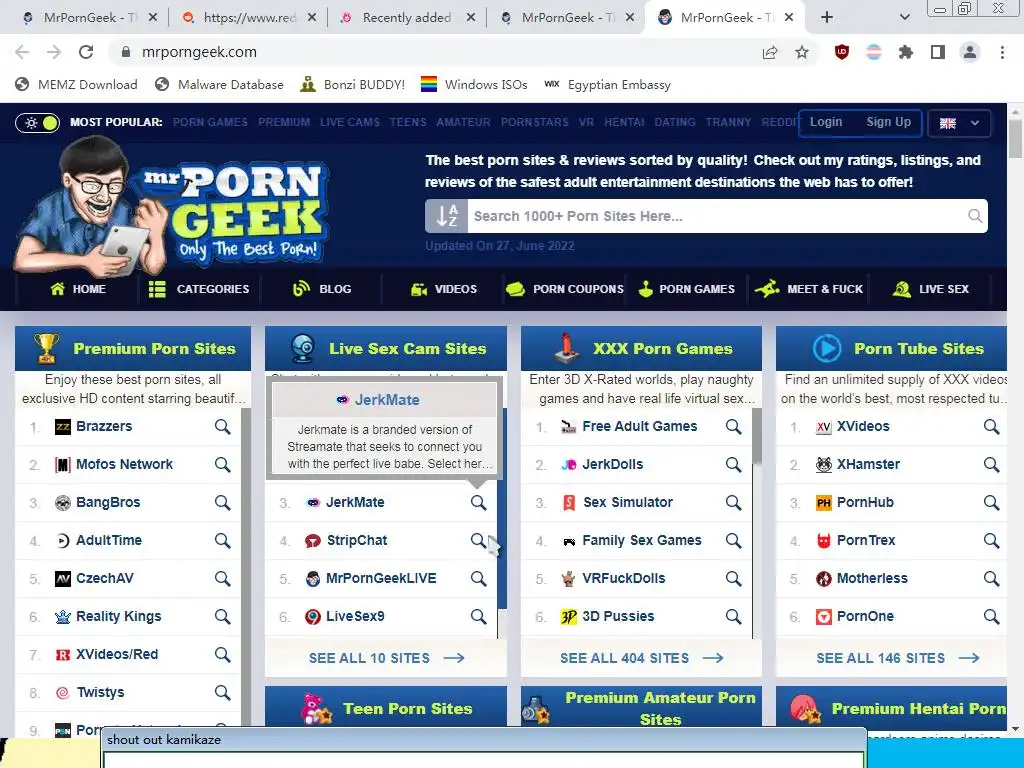The image size is (1024, 768).
Task: Click magnifier icon next to Sex Simulator
Action: click(733, 503)
